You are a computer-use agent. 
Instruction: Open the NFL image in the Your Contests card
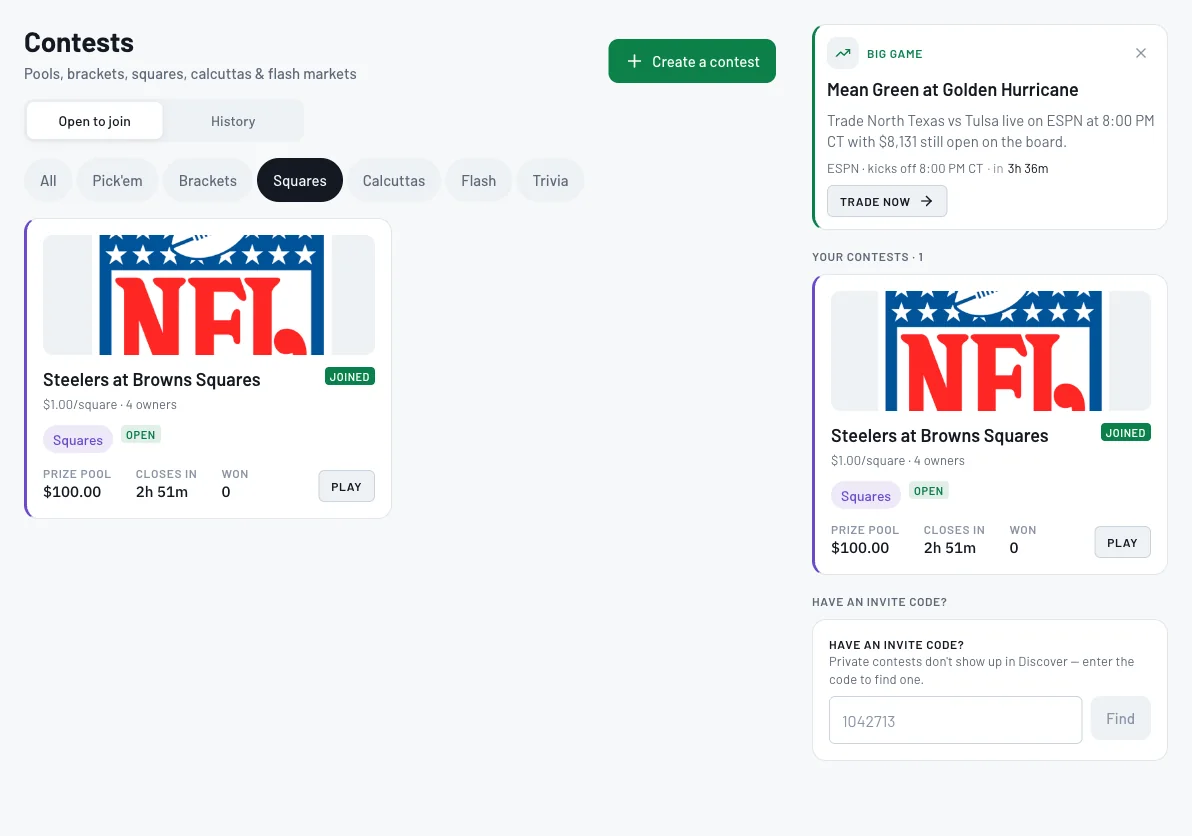coord(991,351)
